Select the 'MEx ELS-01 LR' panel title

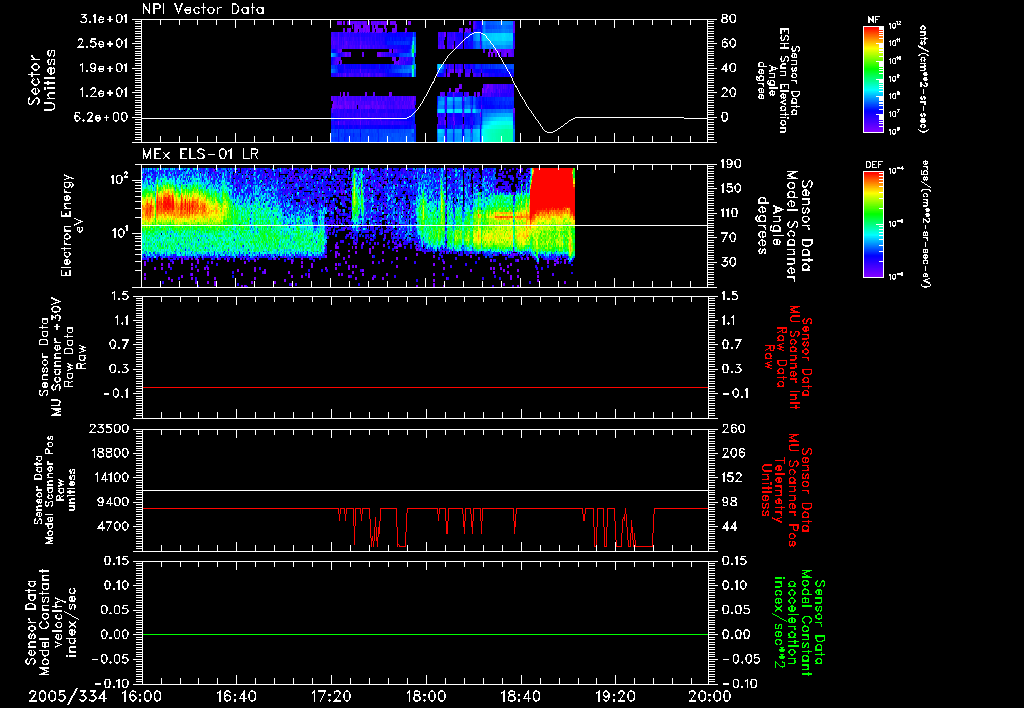(199, 154)
